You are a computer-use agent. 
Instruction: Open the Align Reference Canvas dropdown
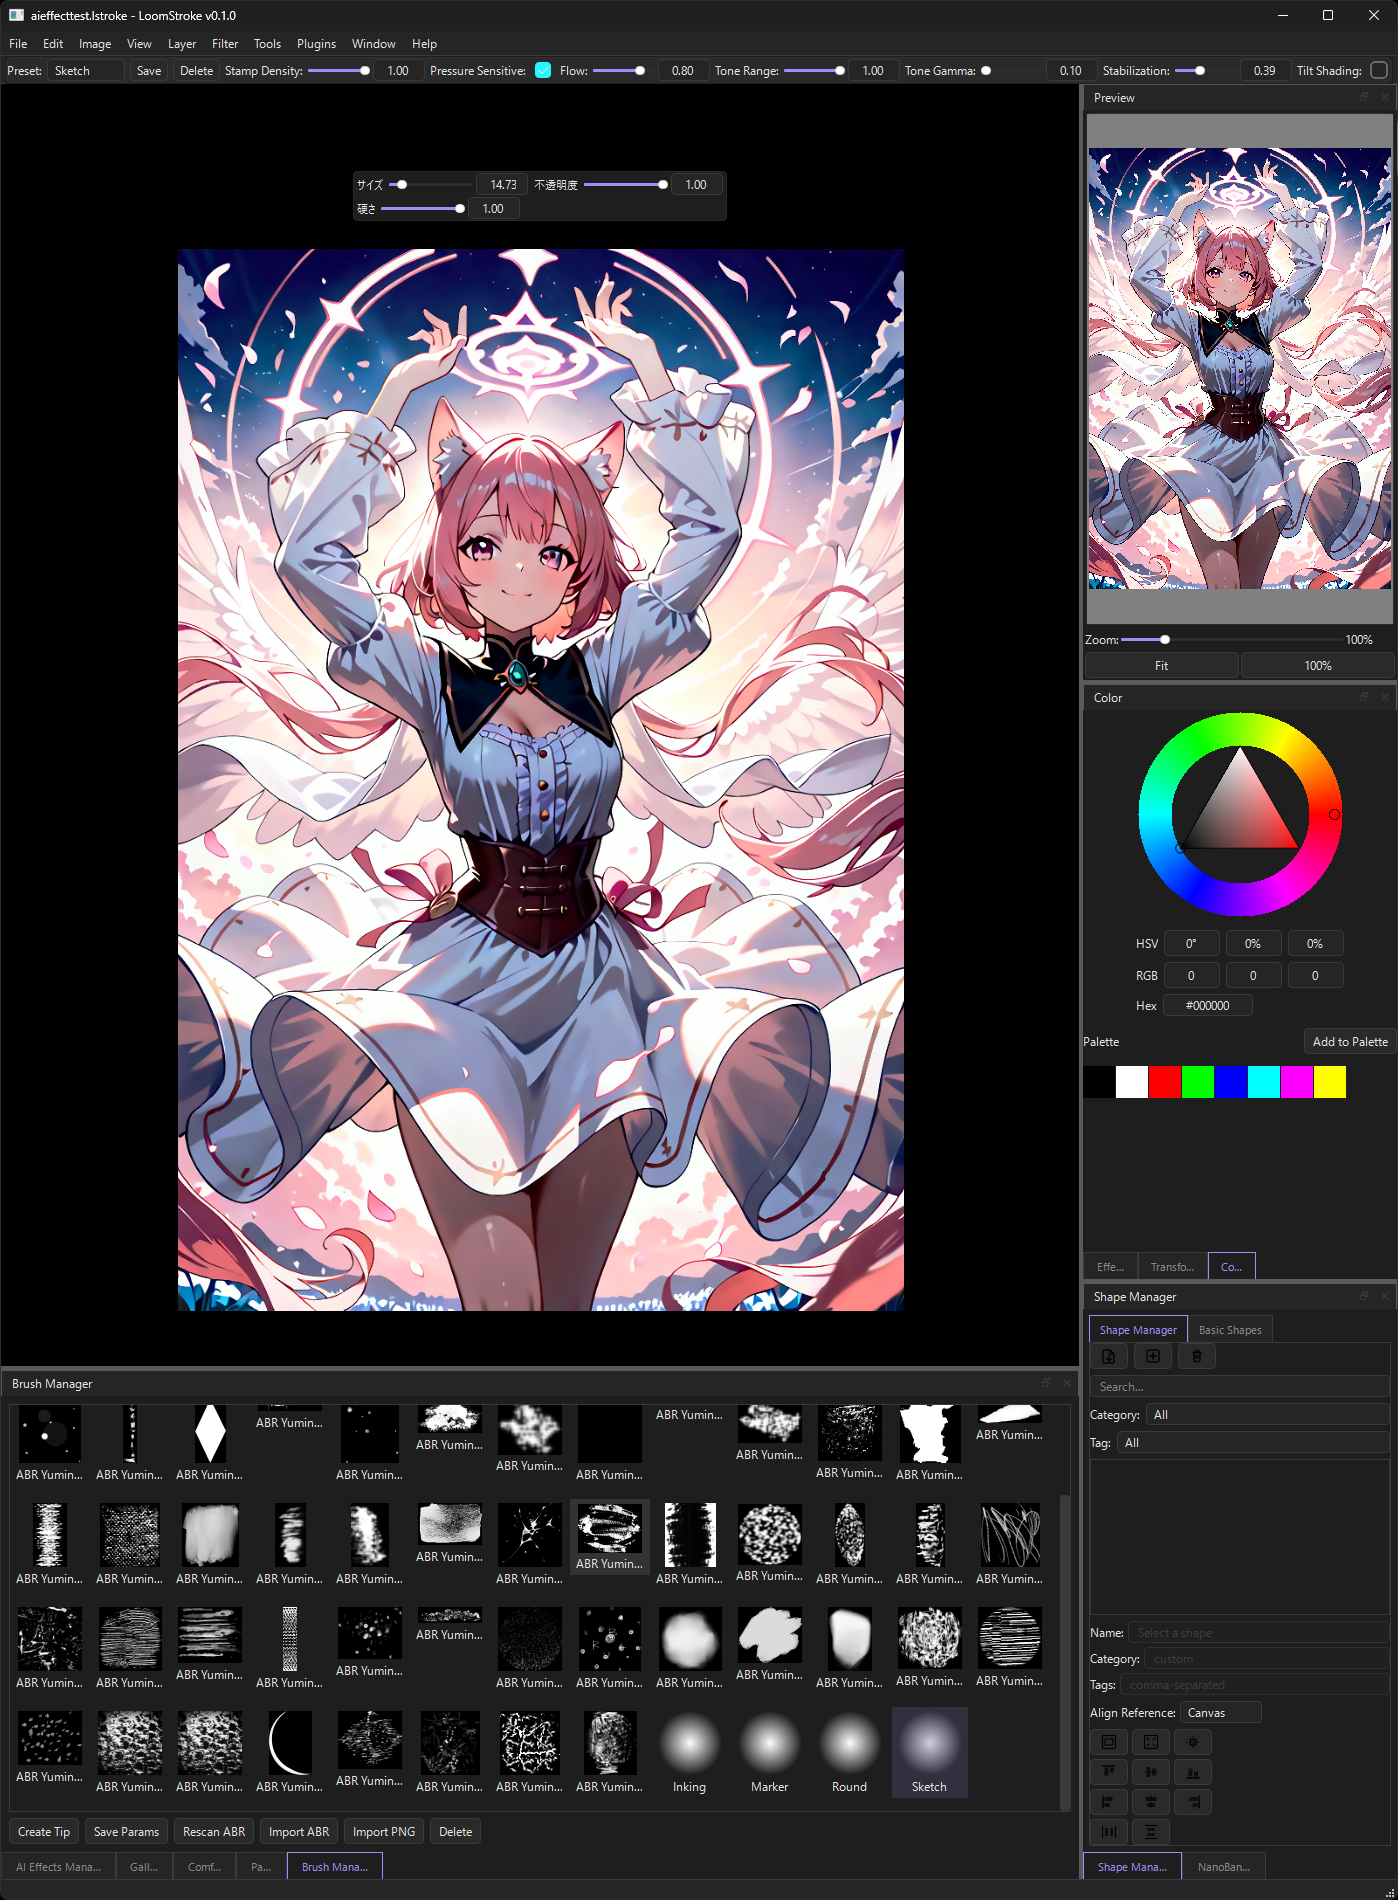[1221, 1713]
